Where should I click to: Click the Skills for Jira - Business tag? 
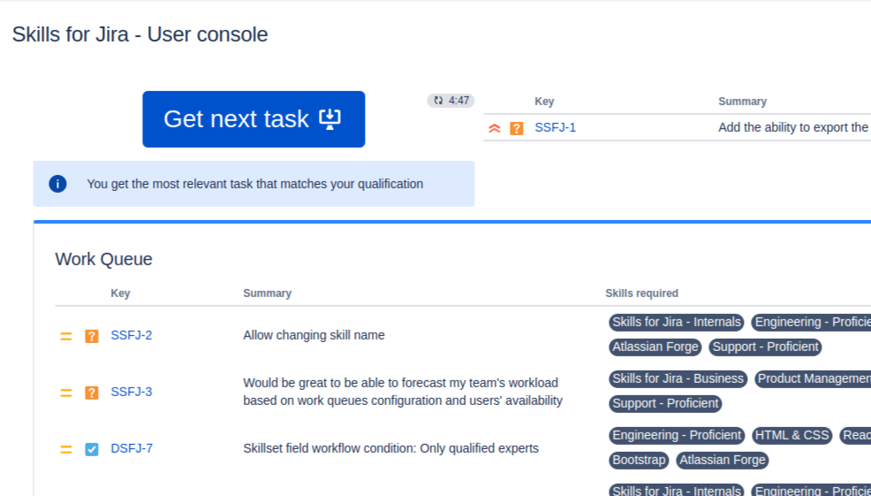pyautogui.click(x=678, y=379)
